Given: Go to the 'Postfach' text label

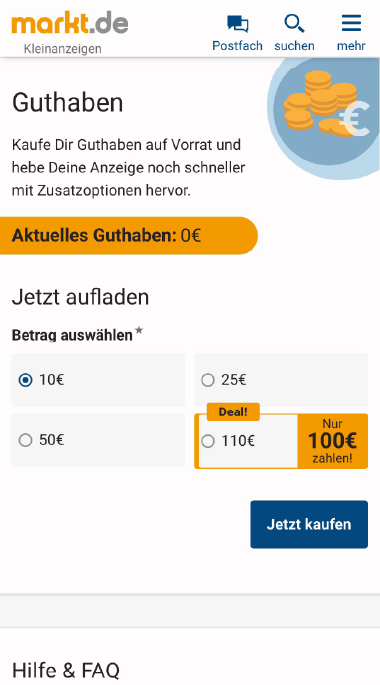Looking at the screenshot, I should [238, 45].
